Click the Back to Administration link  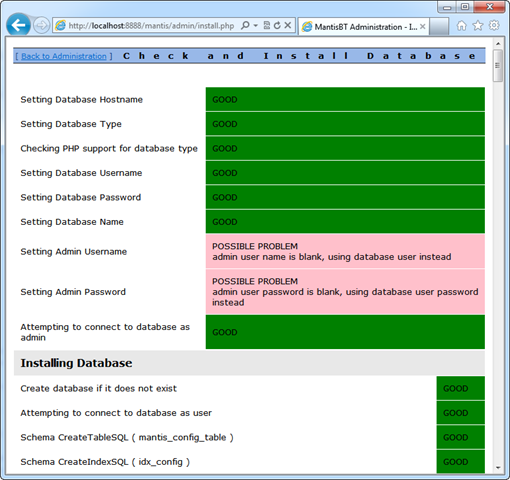[64, 56]
